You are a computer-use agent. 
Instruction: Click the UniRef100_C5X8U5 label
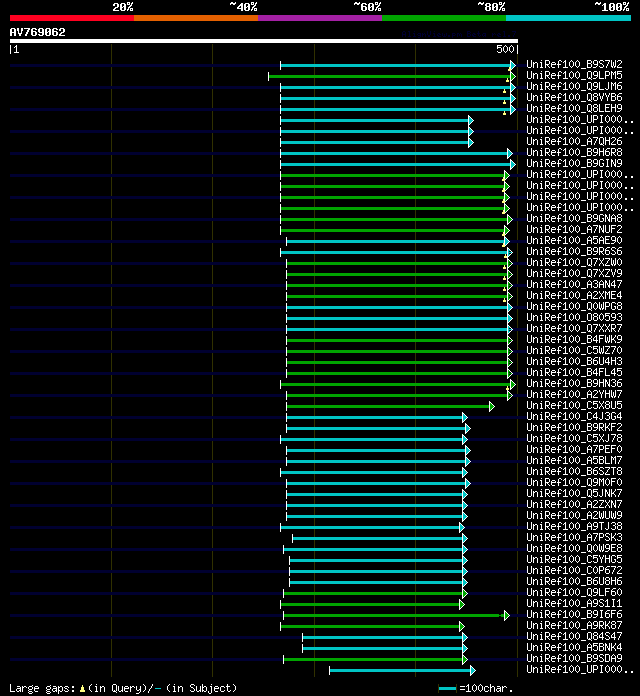574,406
